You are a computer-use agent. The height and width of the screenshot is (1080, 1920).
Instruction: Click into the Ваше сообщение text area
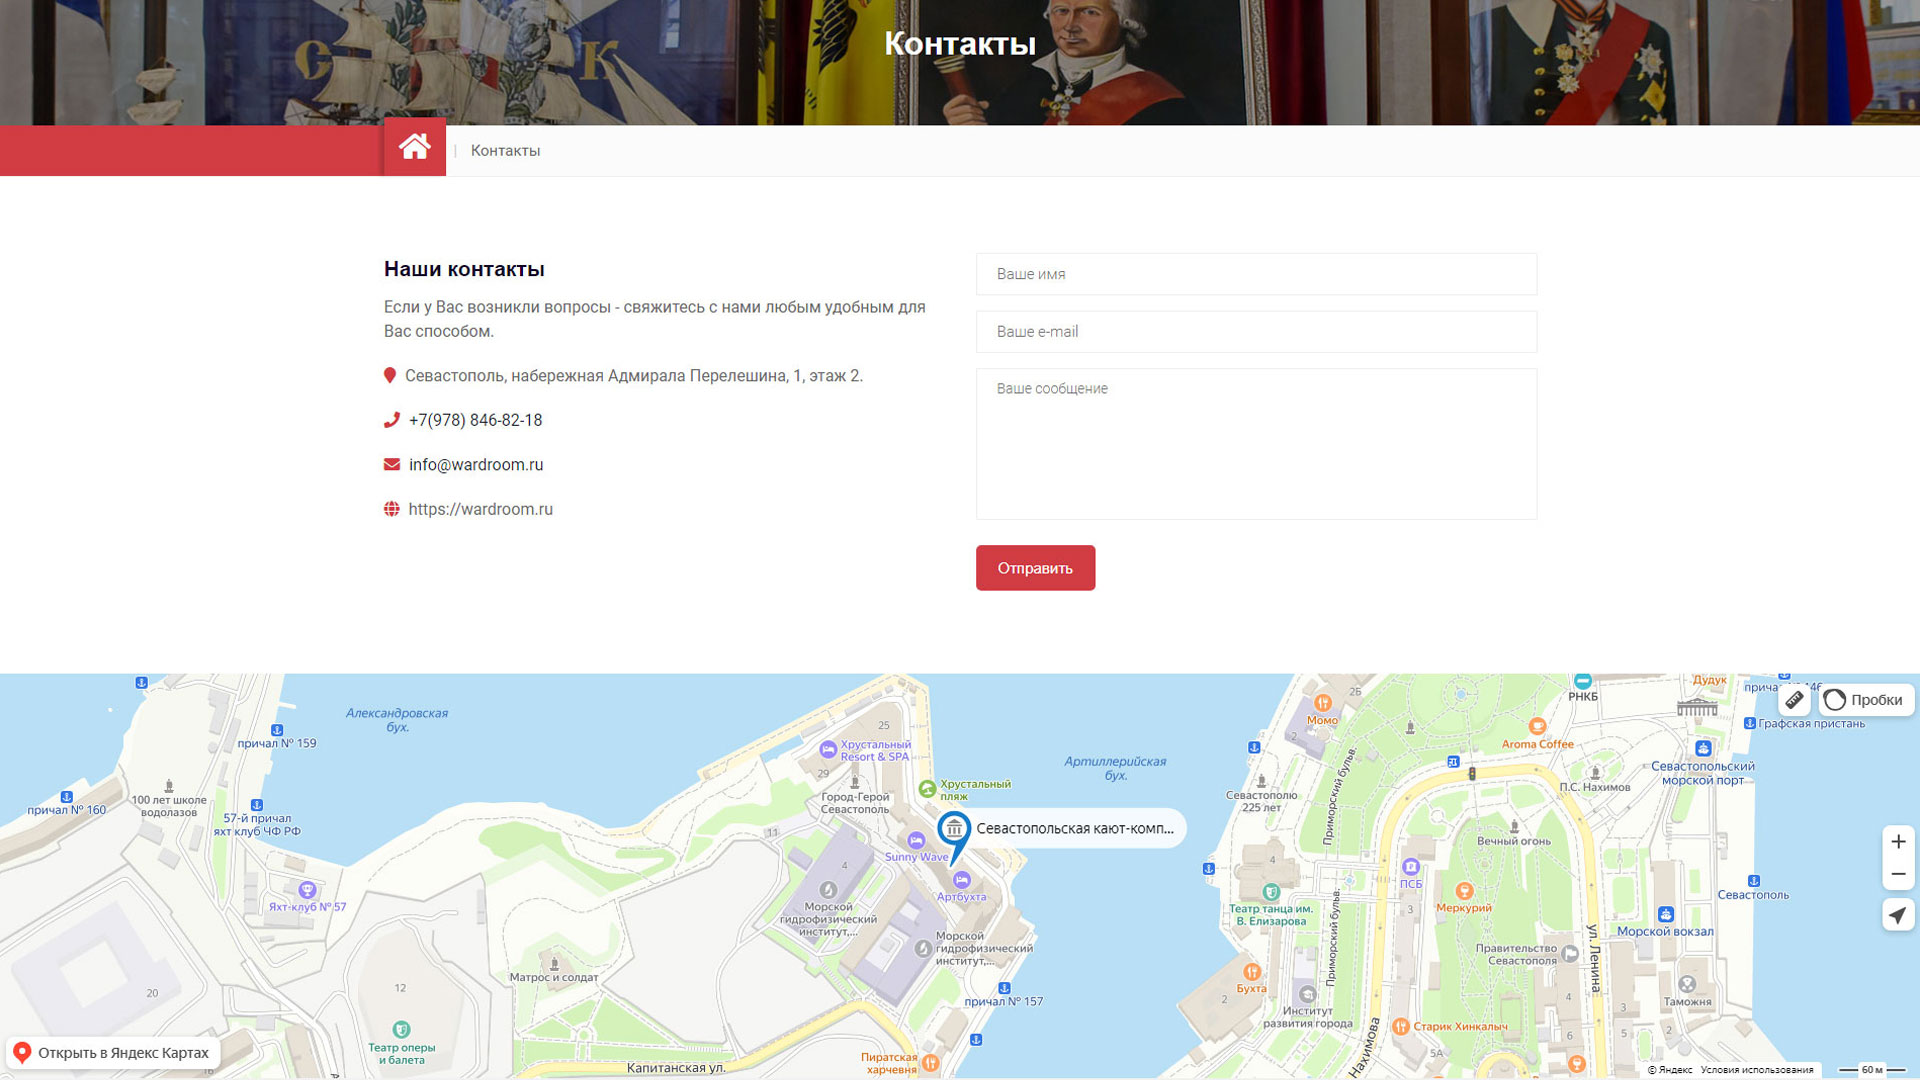1256,444
